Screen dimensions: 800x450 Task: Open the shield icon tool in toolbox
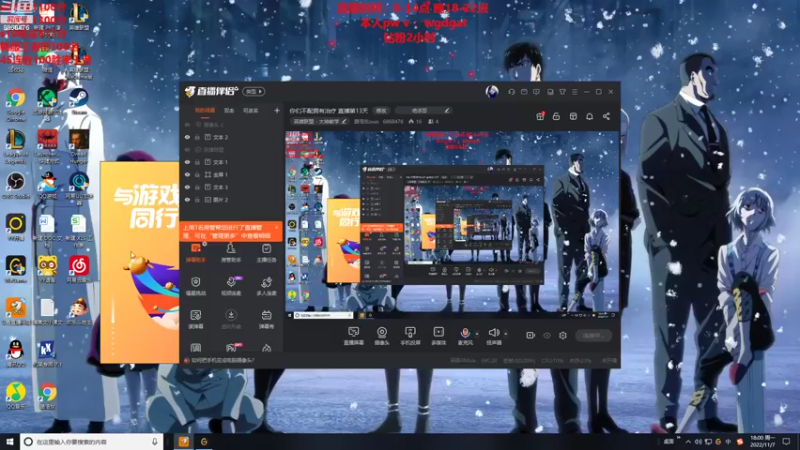point(196,286)
